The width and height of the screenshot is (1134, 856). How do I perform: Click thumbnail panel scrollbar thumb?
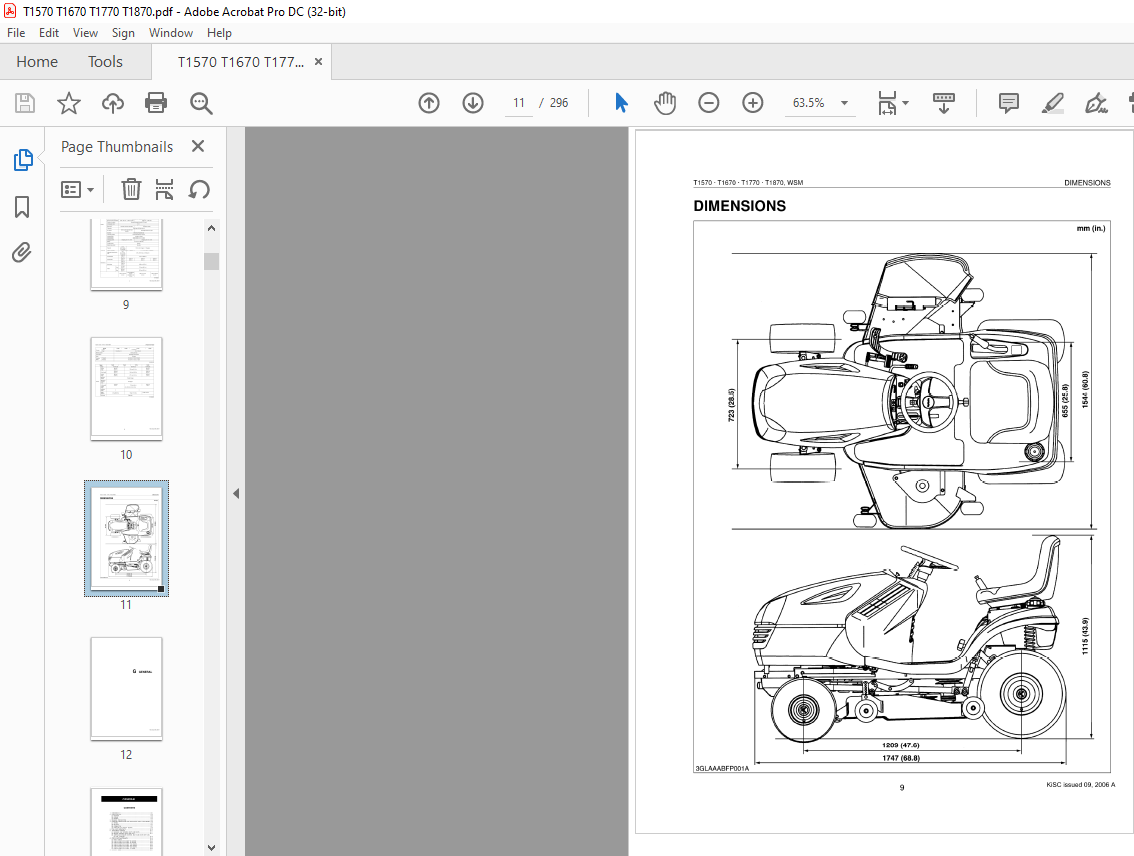coord(211,260)
